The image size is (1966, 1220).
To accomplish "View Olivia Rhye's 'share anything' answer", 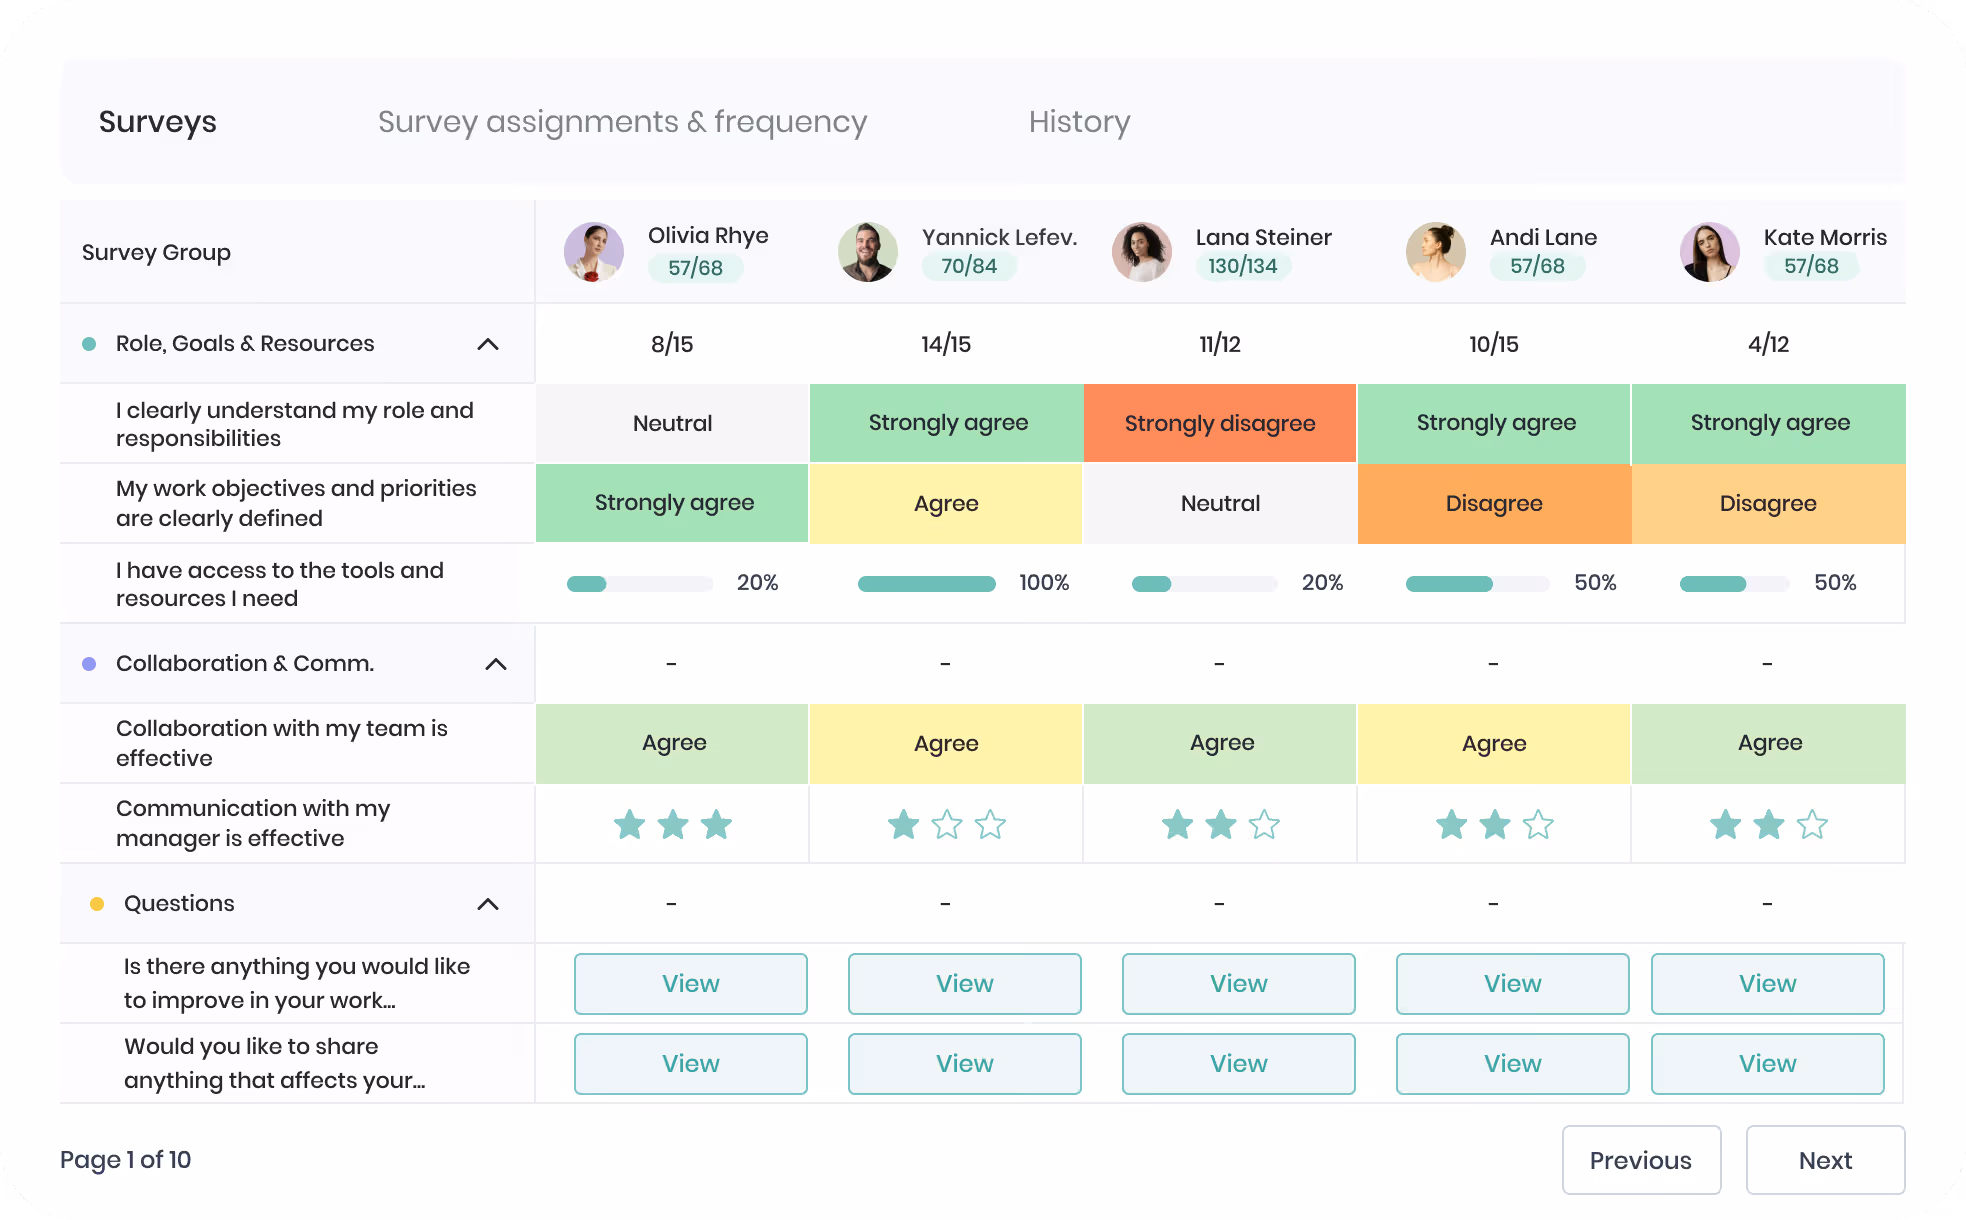I will point(691,1064).
